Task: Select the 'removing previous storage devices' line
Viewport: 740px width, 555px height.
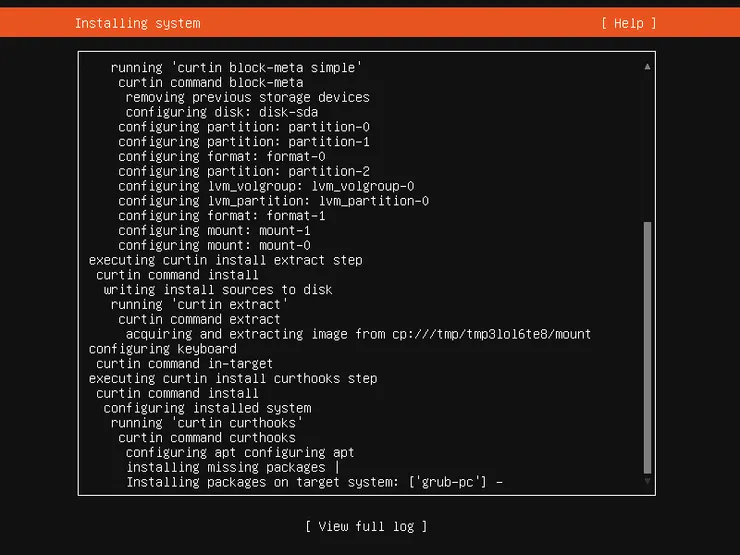Action: [x=247, y=97]
